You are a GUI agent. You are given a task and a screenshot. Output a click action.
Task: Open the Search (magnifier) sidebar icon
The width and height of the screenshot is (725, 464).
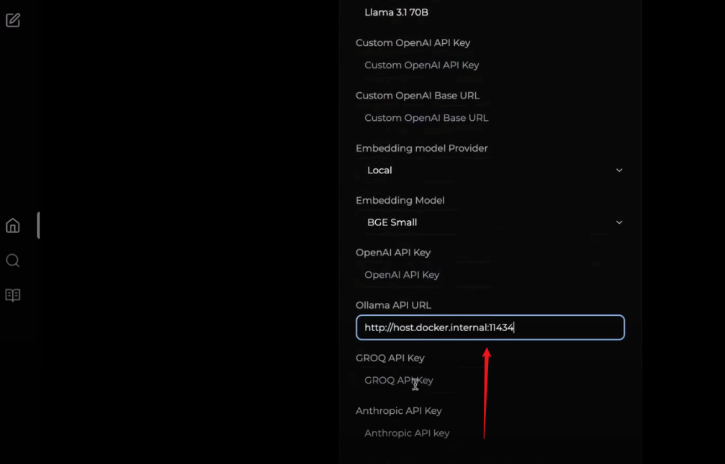tap(13, 261)
